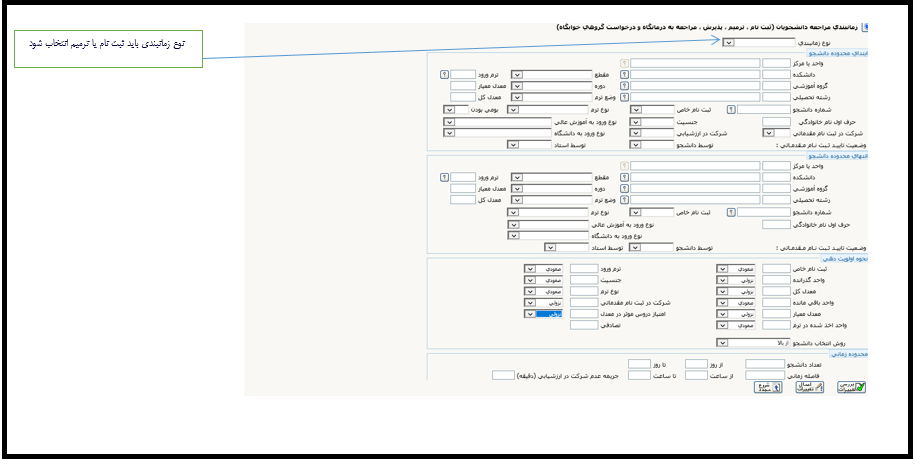
Task: Click the بررسی تغییرات check-changes button
Action: (851, 387)
